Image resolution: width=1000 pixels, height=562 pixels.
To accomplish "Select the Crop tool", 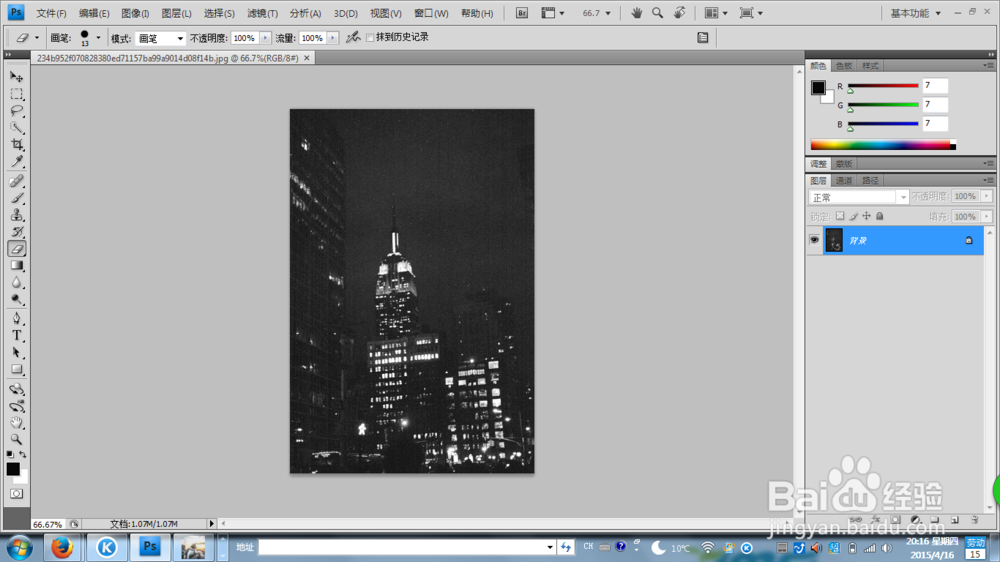I will 17,145.
